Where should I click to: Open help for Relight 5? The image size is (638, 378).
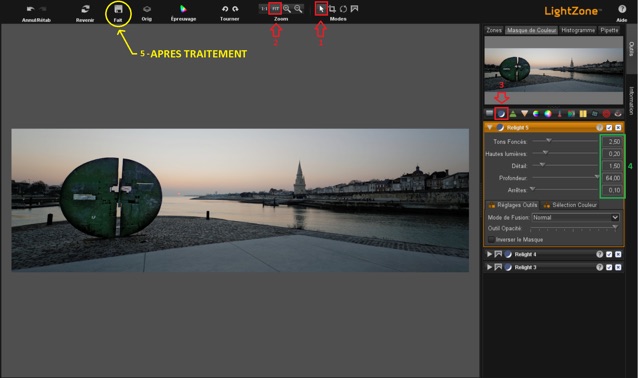[x=599, y=128]
